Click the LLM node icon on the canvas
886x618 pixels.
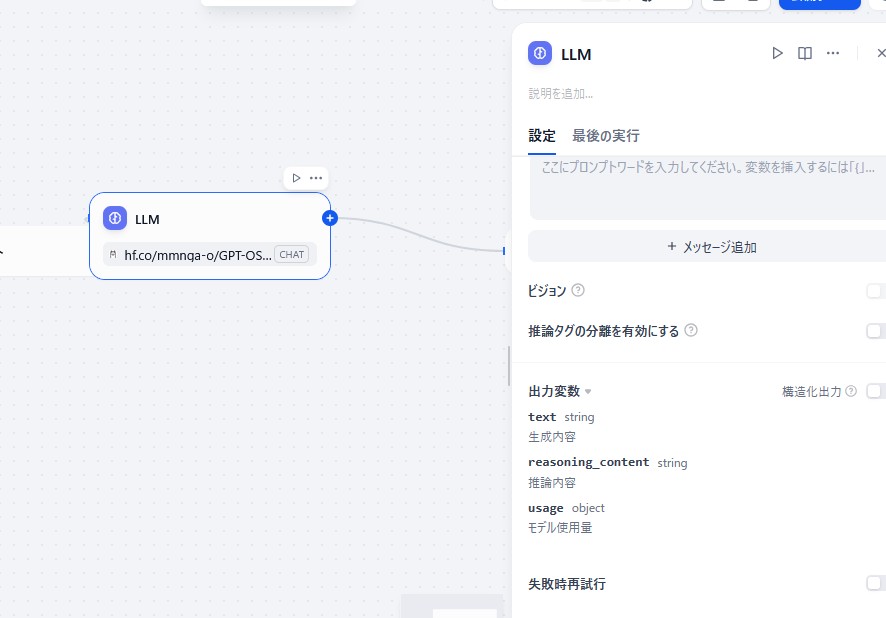113,218
